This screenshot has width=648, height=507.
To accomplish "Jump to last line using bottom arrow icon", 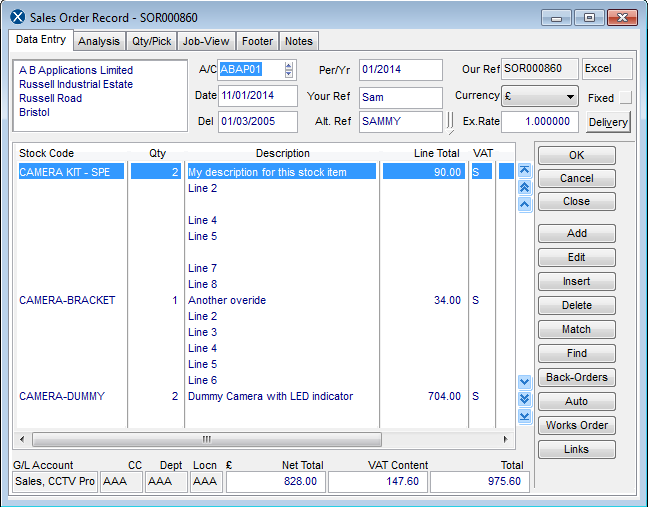I will pyautogui.click(x=524, y=416).
